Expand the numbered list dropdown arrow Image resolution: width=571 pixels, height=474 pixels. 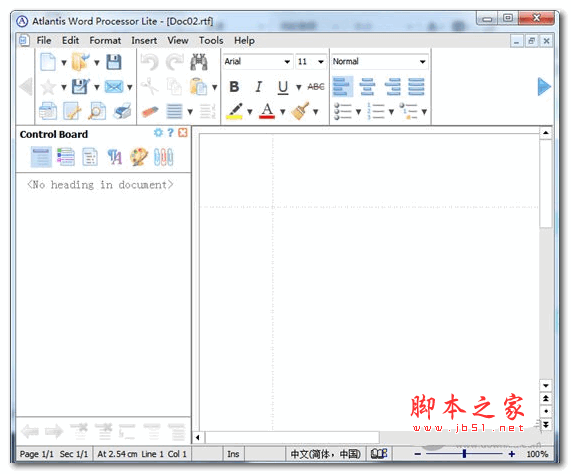[391, 111]
